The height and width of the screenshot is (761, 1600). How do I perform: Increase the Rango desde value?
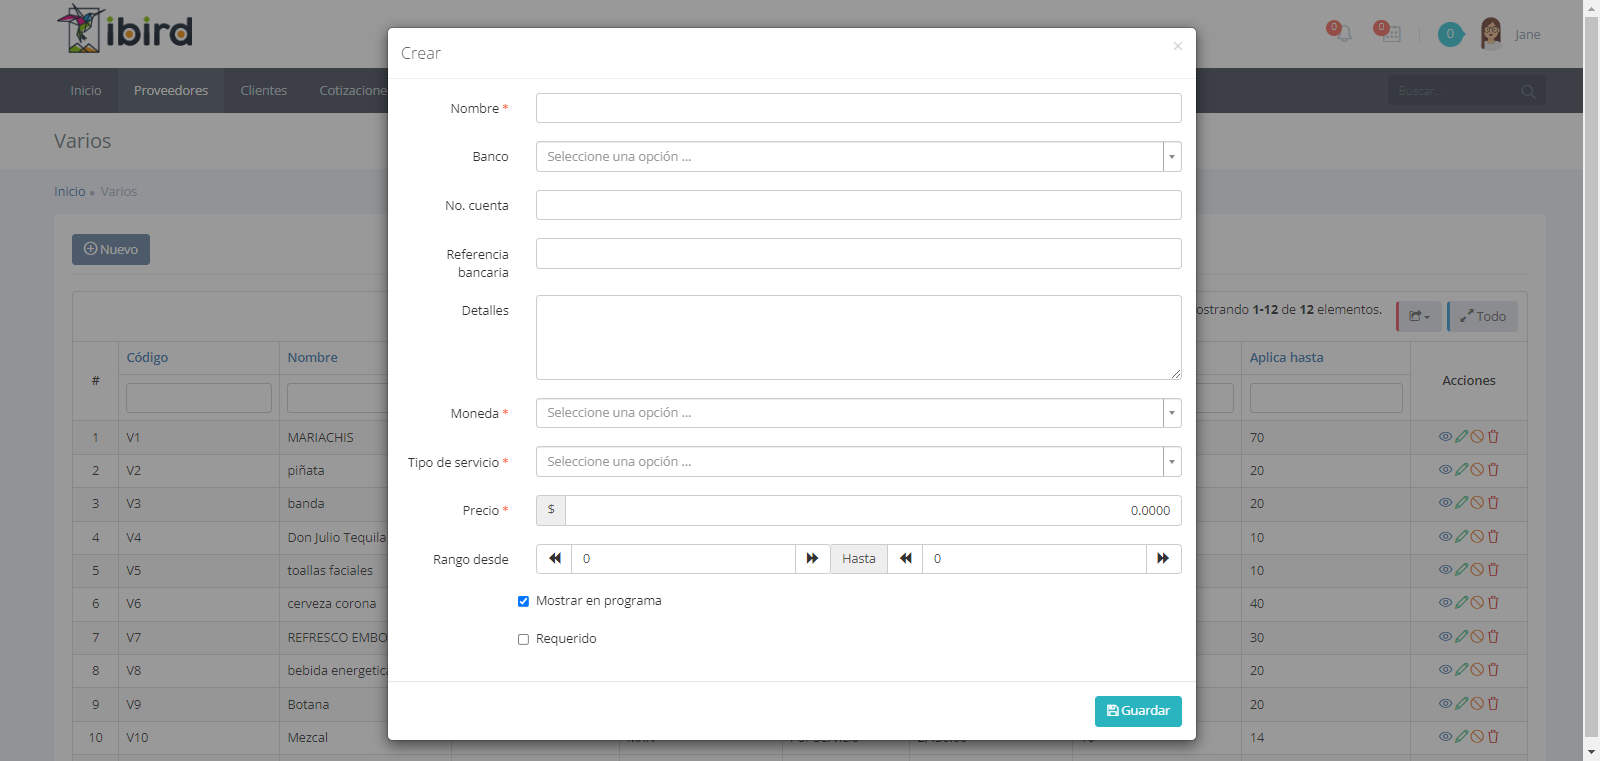pyautogui.click(x=812, y=559)
